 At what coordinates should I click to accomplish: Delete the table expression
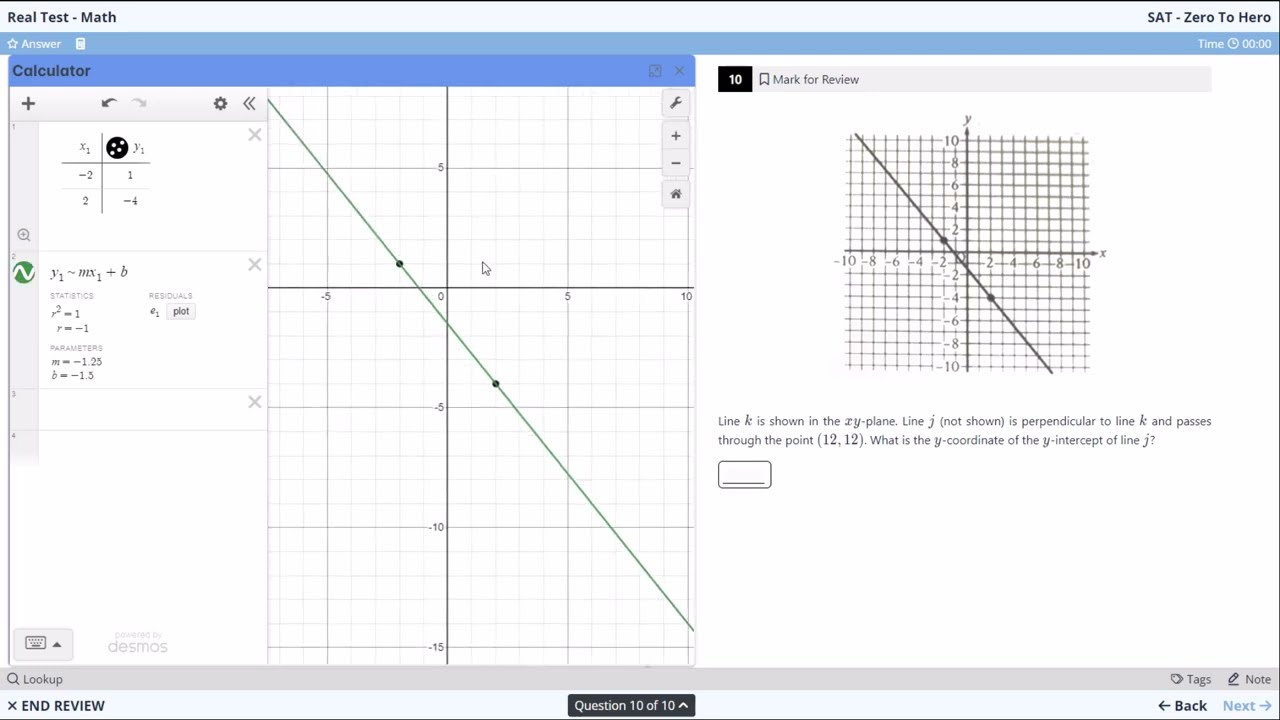255,135
